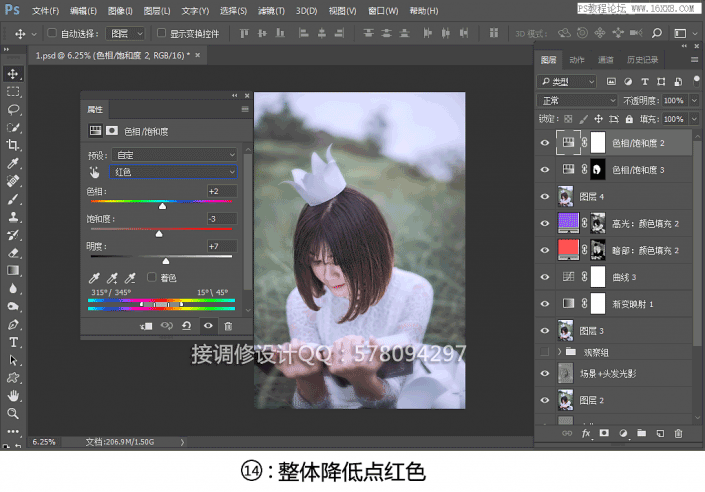Select the Pen tool

[13, 324]
